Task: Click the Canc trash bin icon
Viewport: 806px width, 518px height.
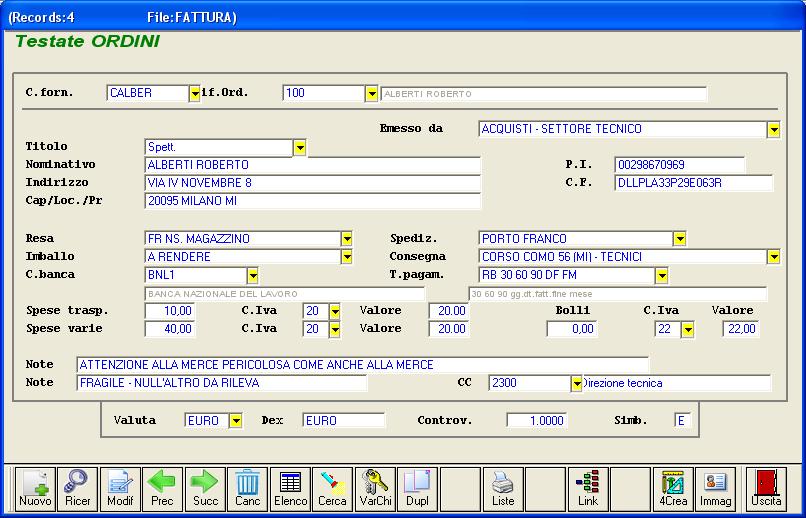Action: (248, 489)
